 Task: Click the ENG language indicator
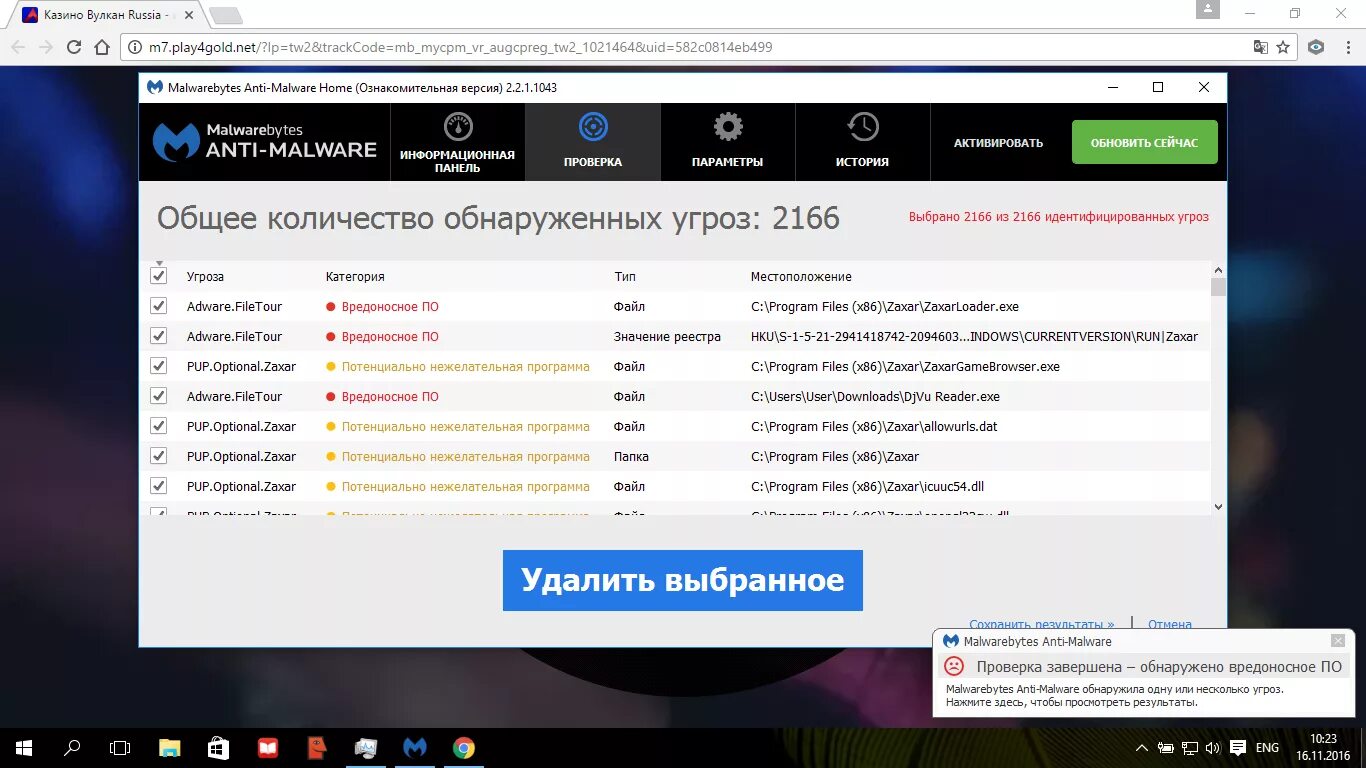click(1267, 748)
